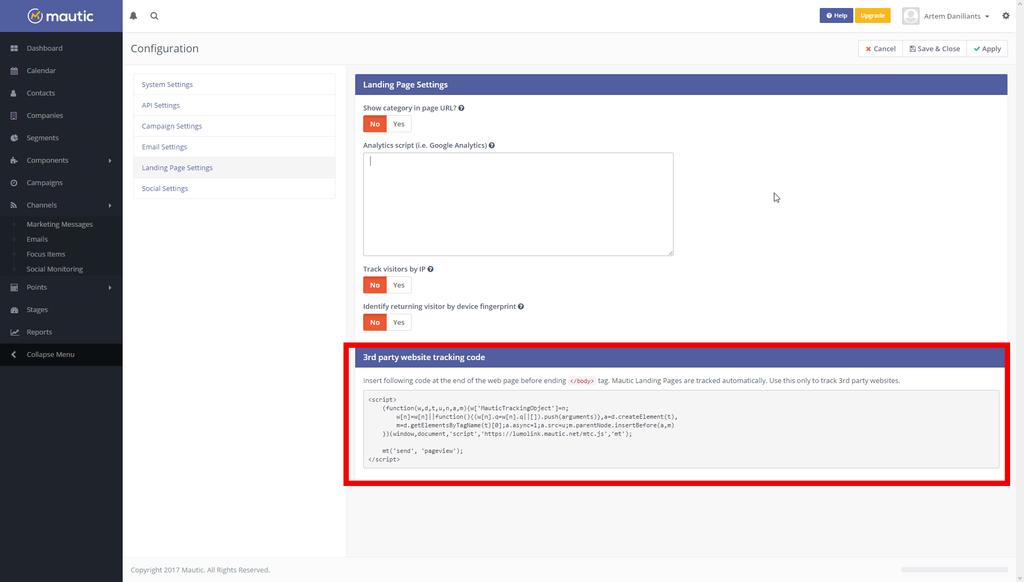Open the Artem Daniliants user dropdown

(x=956, y=16)
